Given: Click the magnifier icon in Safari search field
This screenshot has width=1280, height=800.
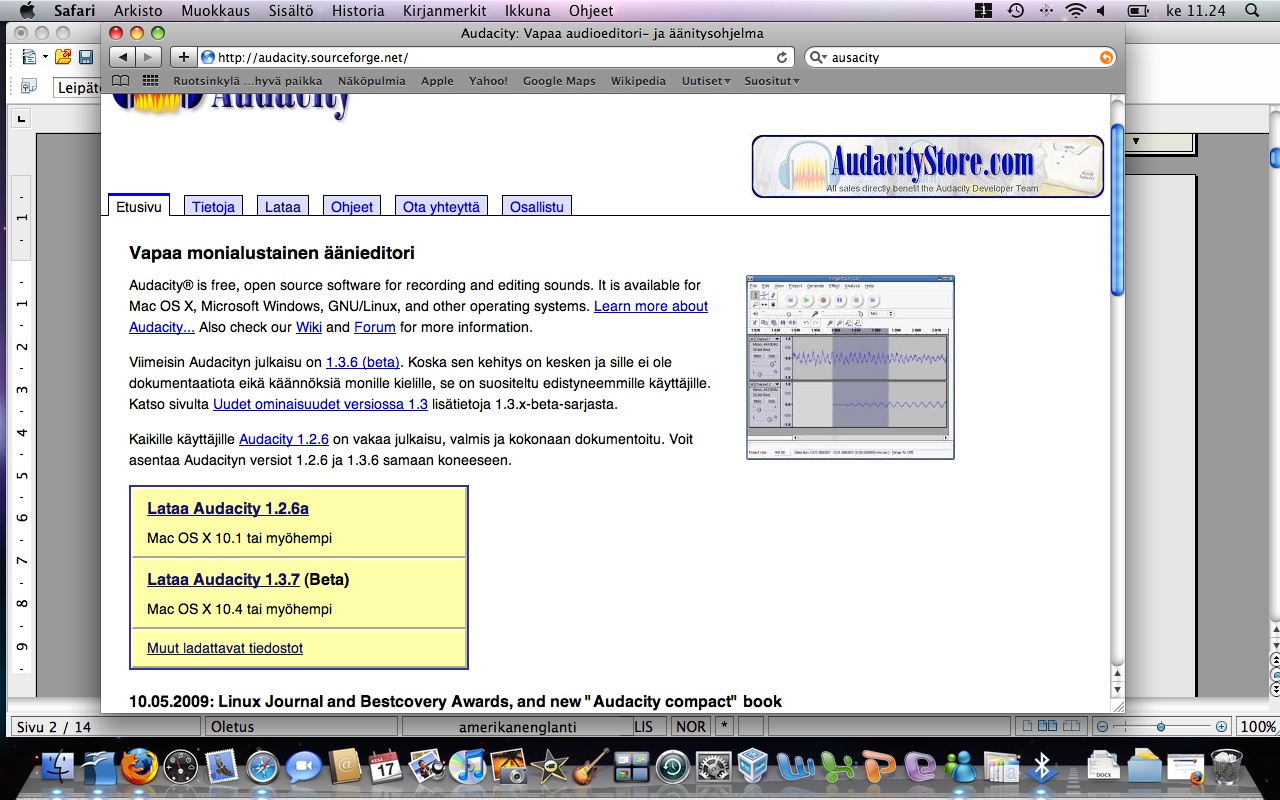Looking at the screenshot, I should pyautogui.click(x=817, y=57).
